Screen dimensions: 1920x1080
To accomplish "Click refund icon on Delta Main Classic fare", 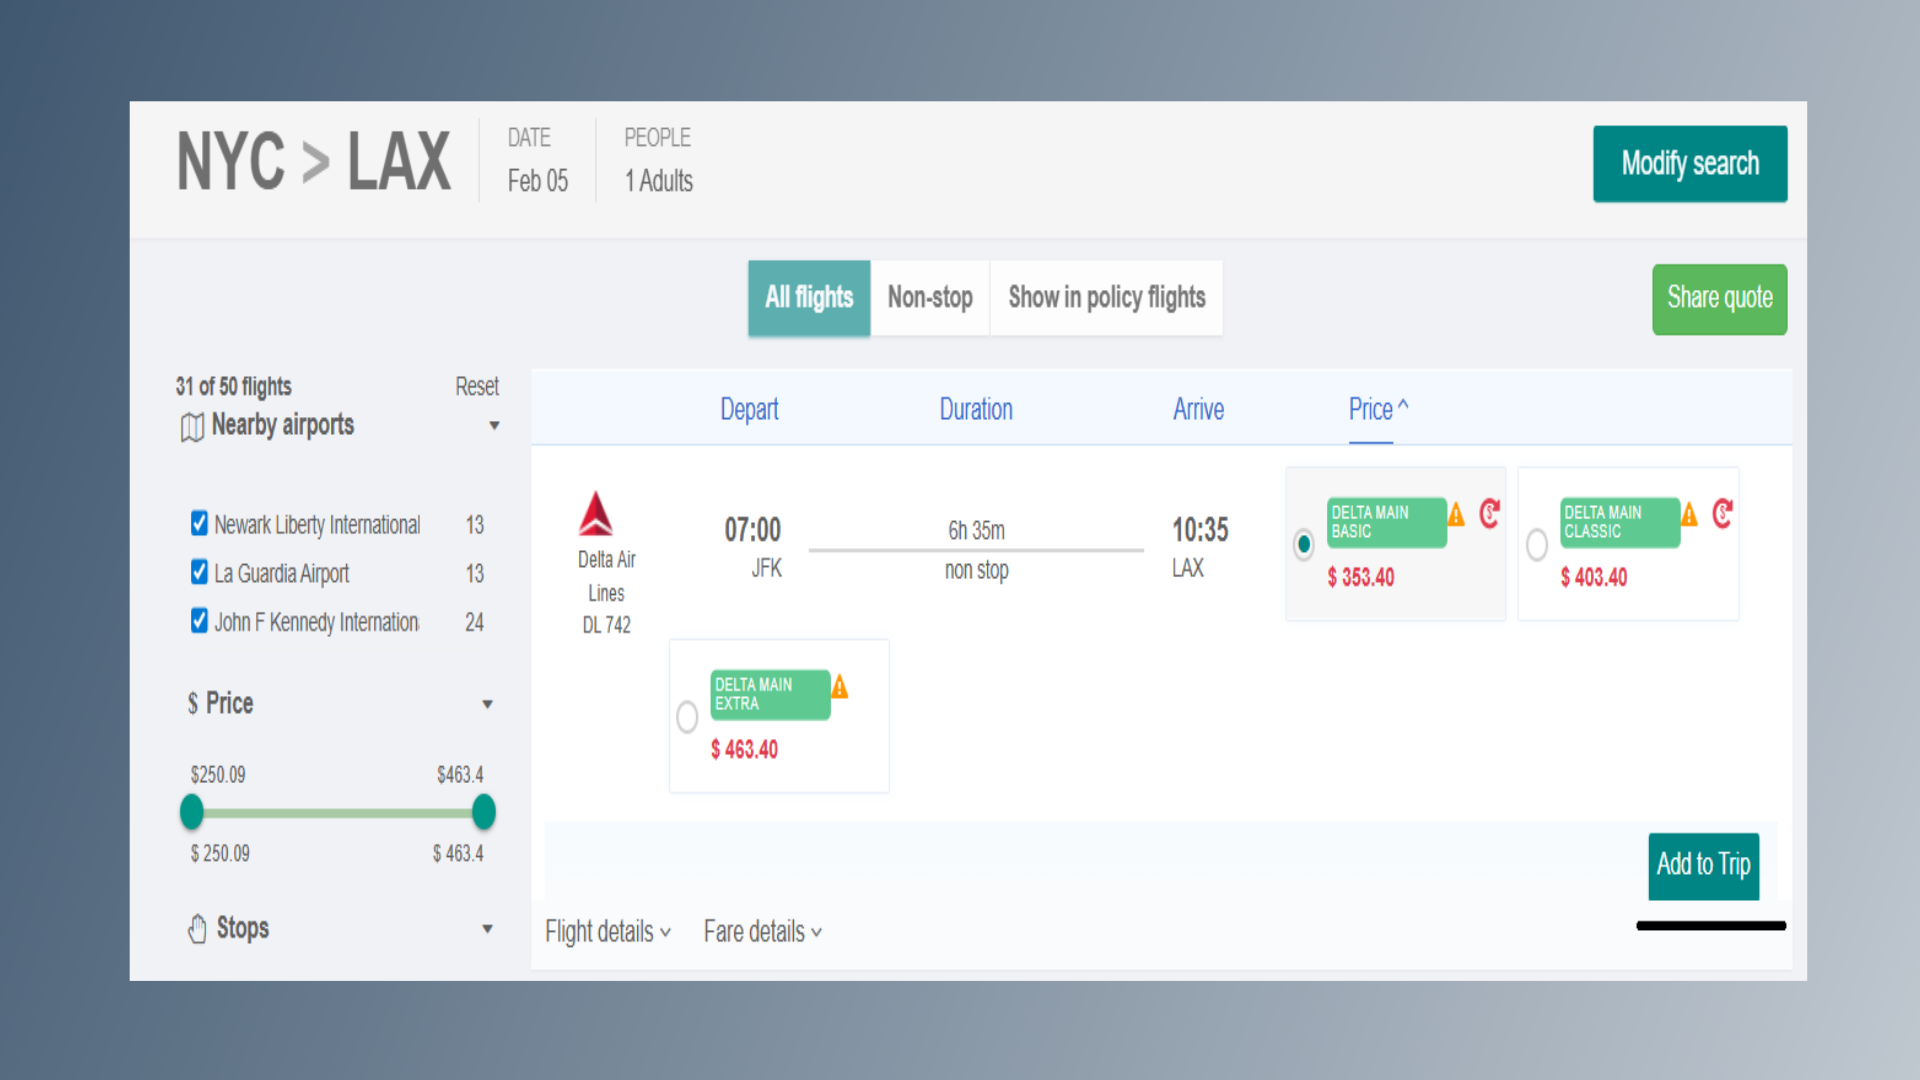I will pyautogui.click(x=1722, y=513).
